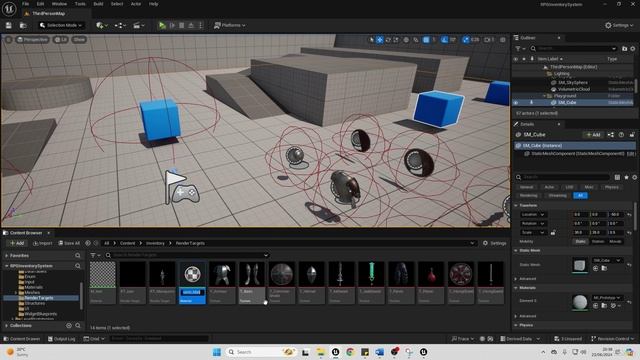Toggle scale snapping in viewport
Screen dimensions: 640x360
(x=466, y=40)
